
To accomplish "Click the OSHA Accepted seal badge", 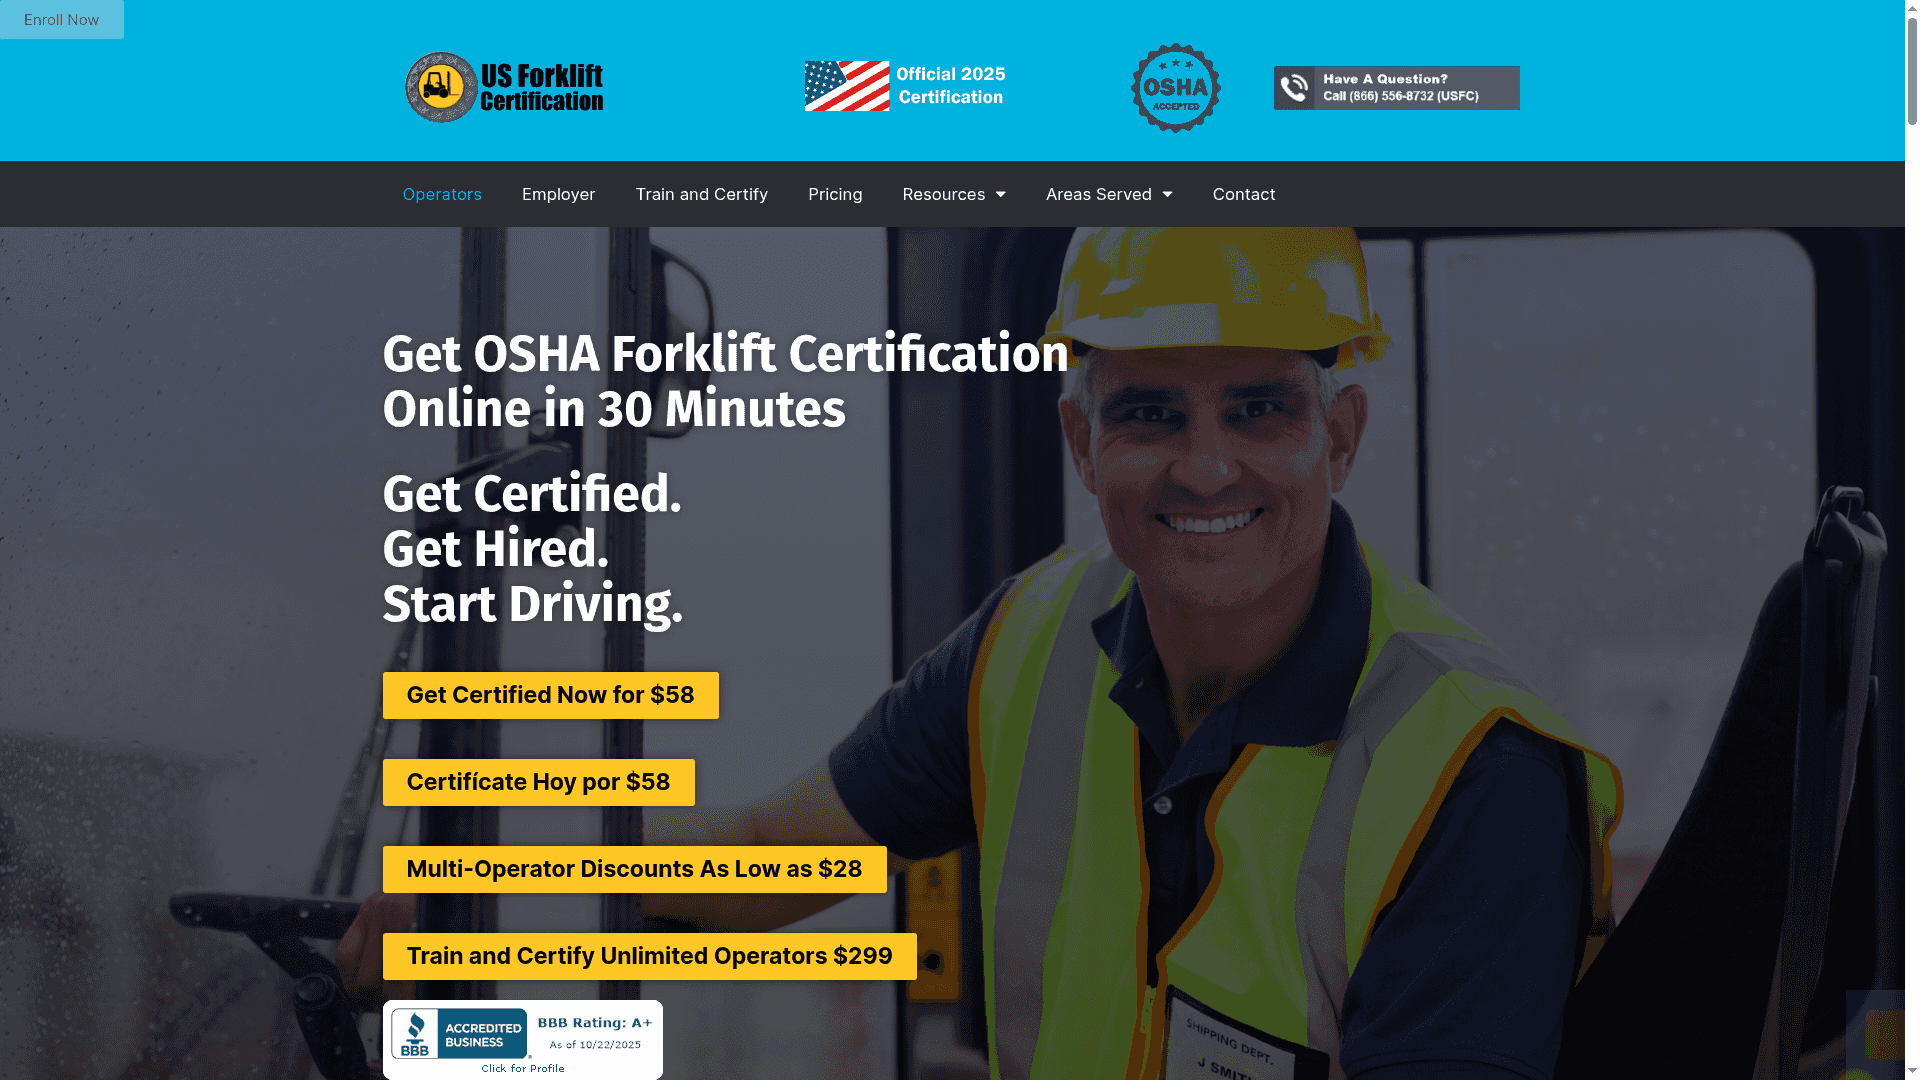I will 1175,87.
